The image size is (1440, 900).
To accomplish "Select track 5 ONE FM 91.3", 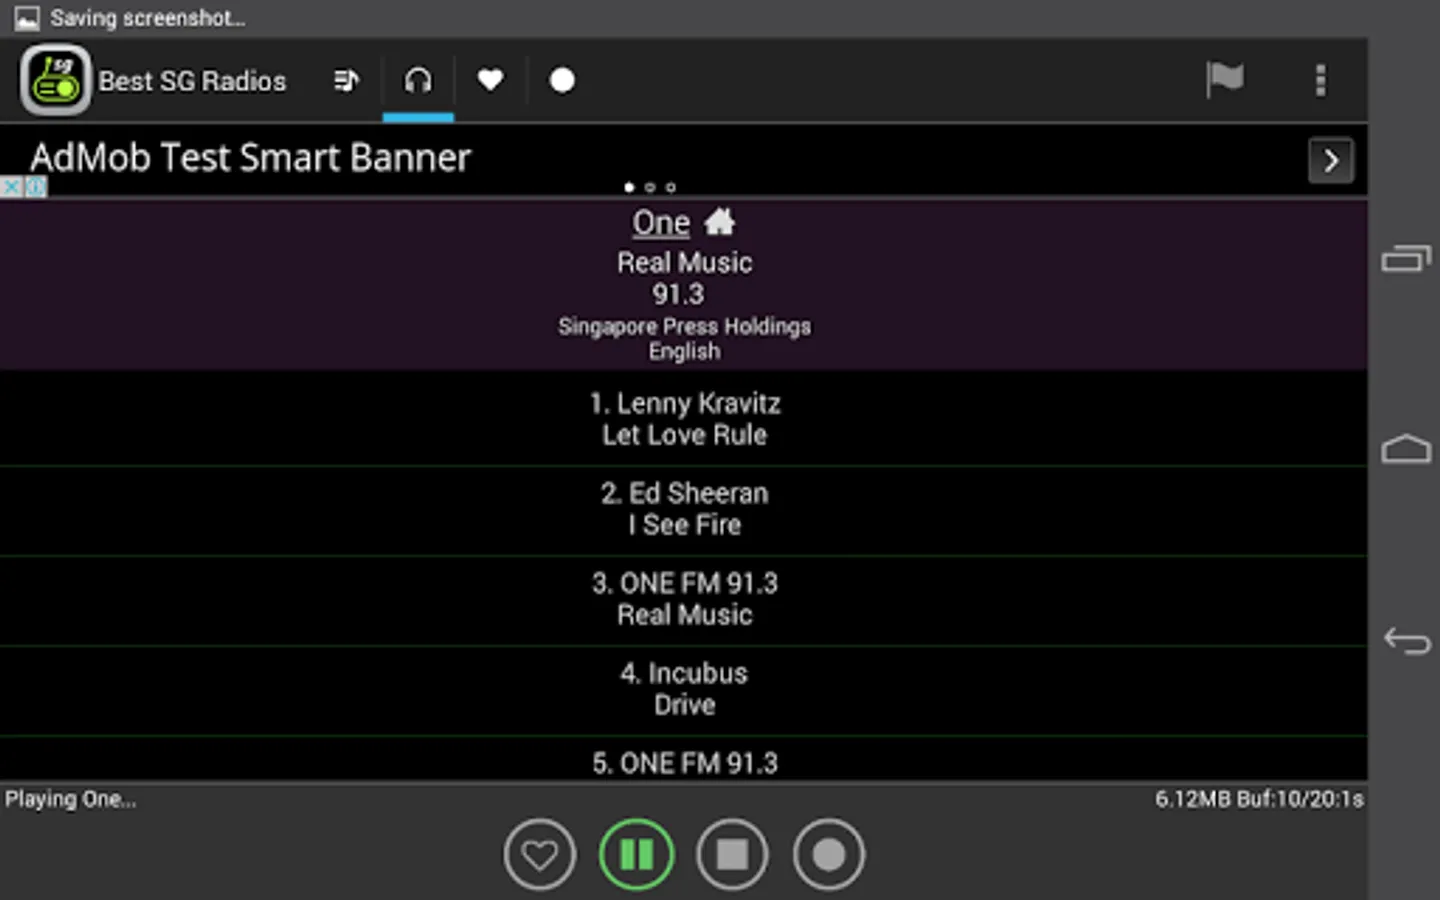I will (684, 759).
